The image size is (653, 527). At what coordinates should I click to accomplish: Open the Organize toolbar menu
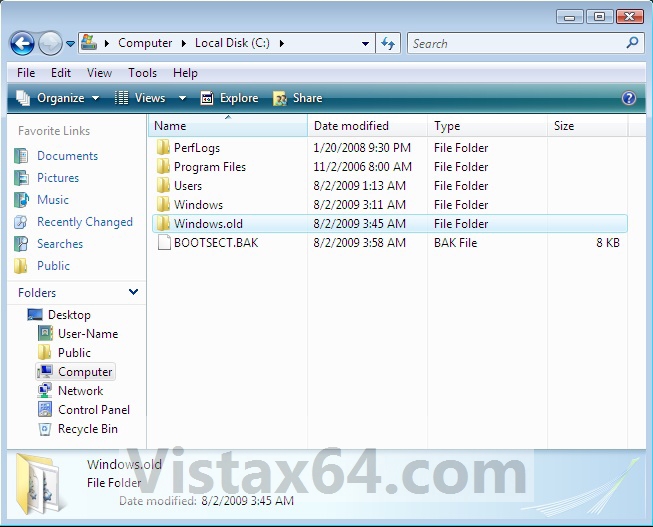tap(57, 98)
